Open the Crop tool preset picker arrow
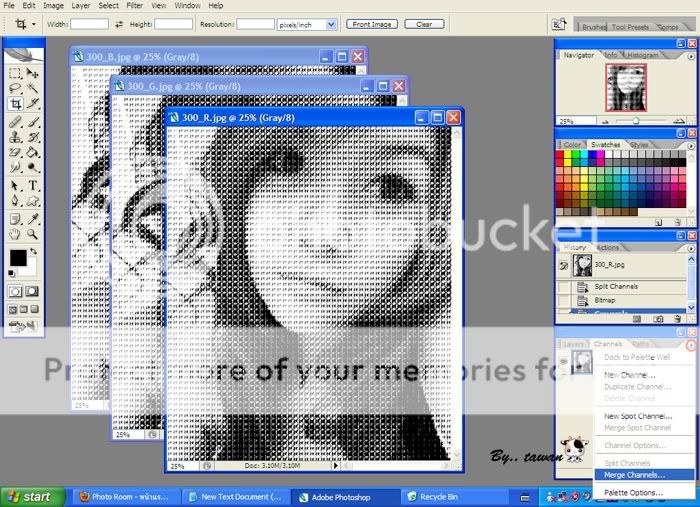Image resolution: width=700 pixels, height=507 pixels. 33,23
